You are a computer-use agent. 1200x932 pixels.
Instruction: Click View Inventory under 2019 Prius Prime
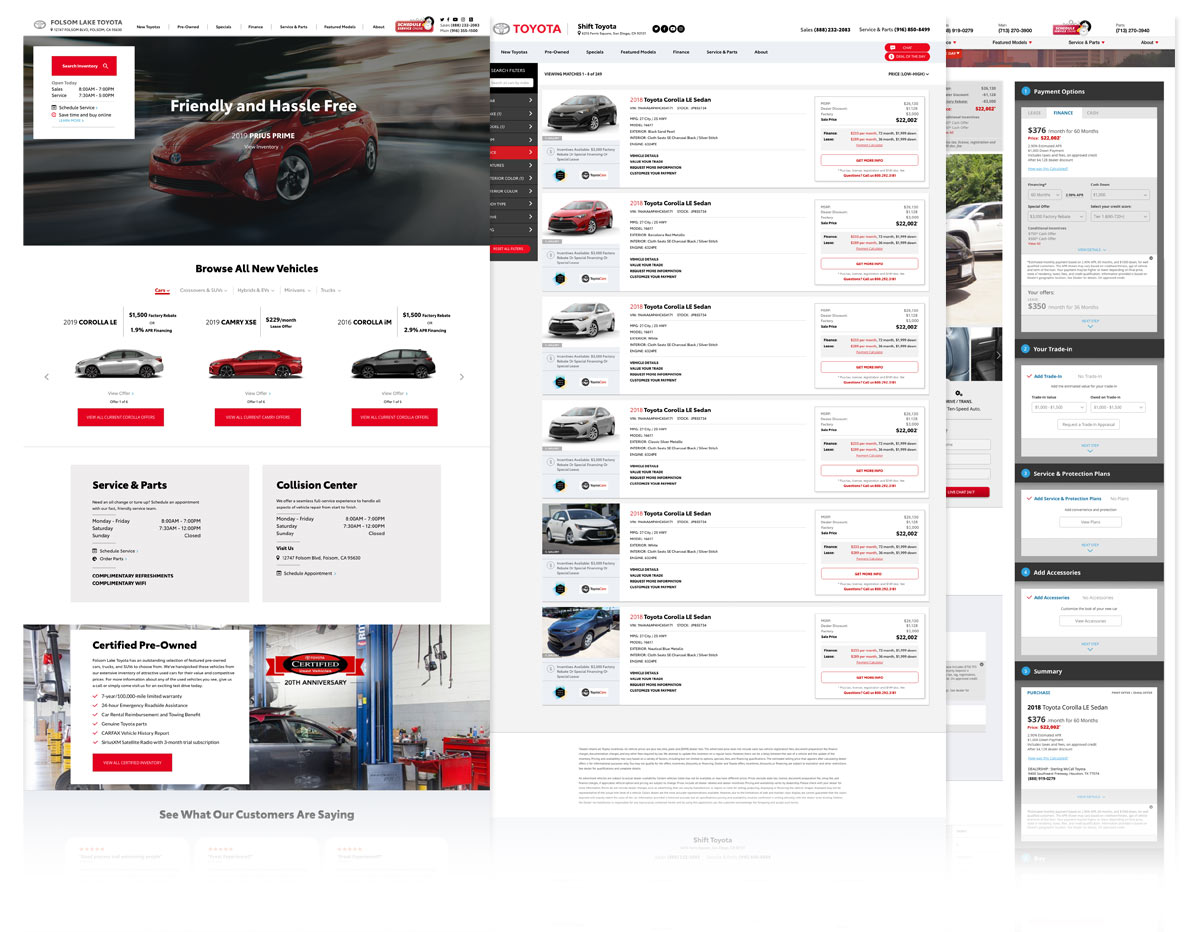click(261, 147)
